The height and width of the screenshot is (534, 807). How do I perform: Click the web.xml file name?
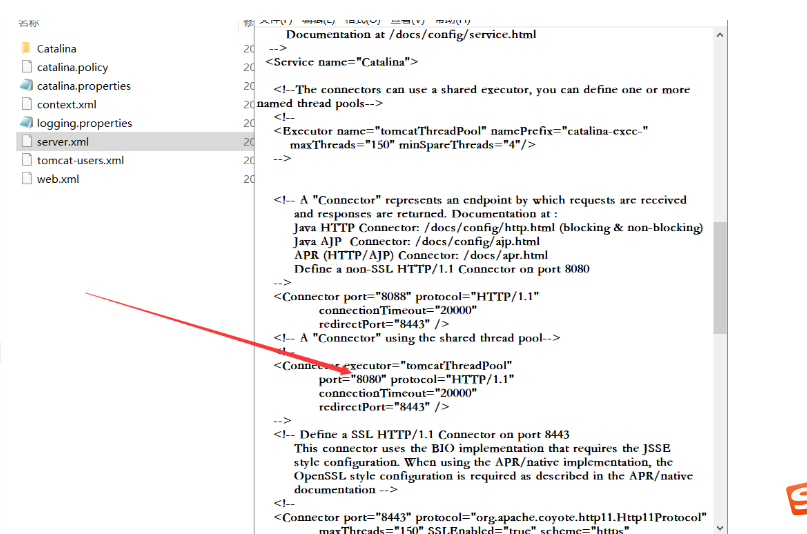click(x=58, y=179)
